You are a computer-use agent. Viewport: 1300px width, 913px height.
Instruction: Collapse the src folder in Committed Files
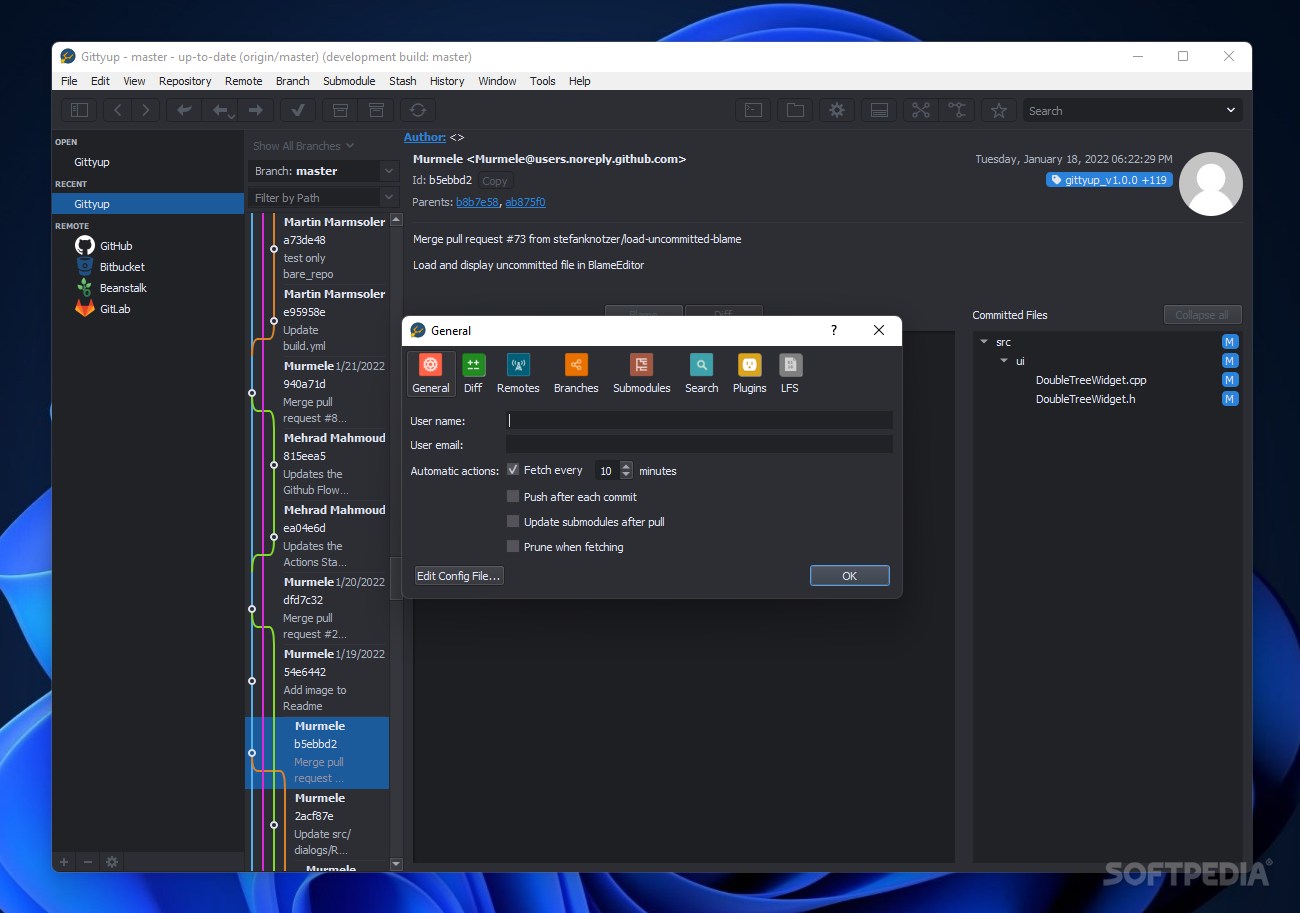984,342
